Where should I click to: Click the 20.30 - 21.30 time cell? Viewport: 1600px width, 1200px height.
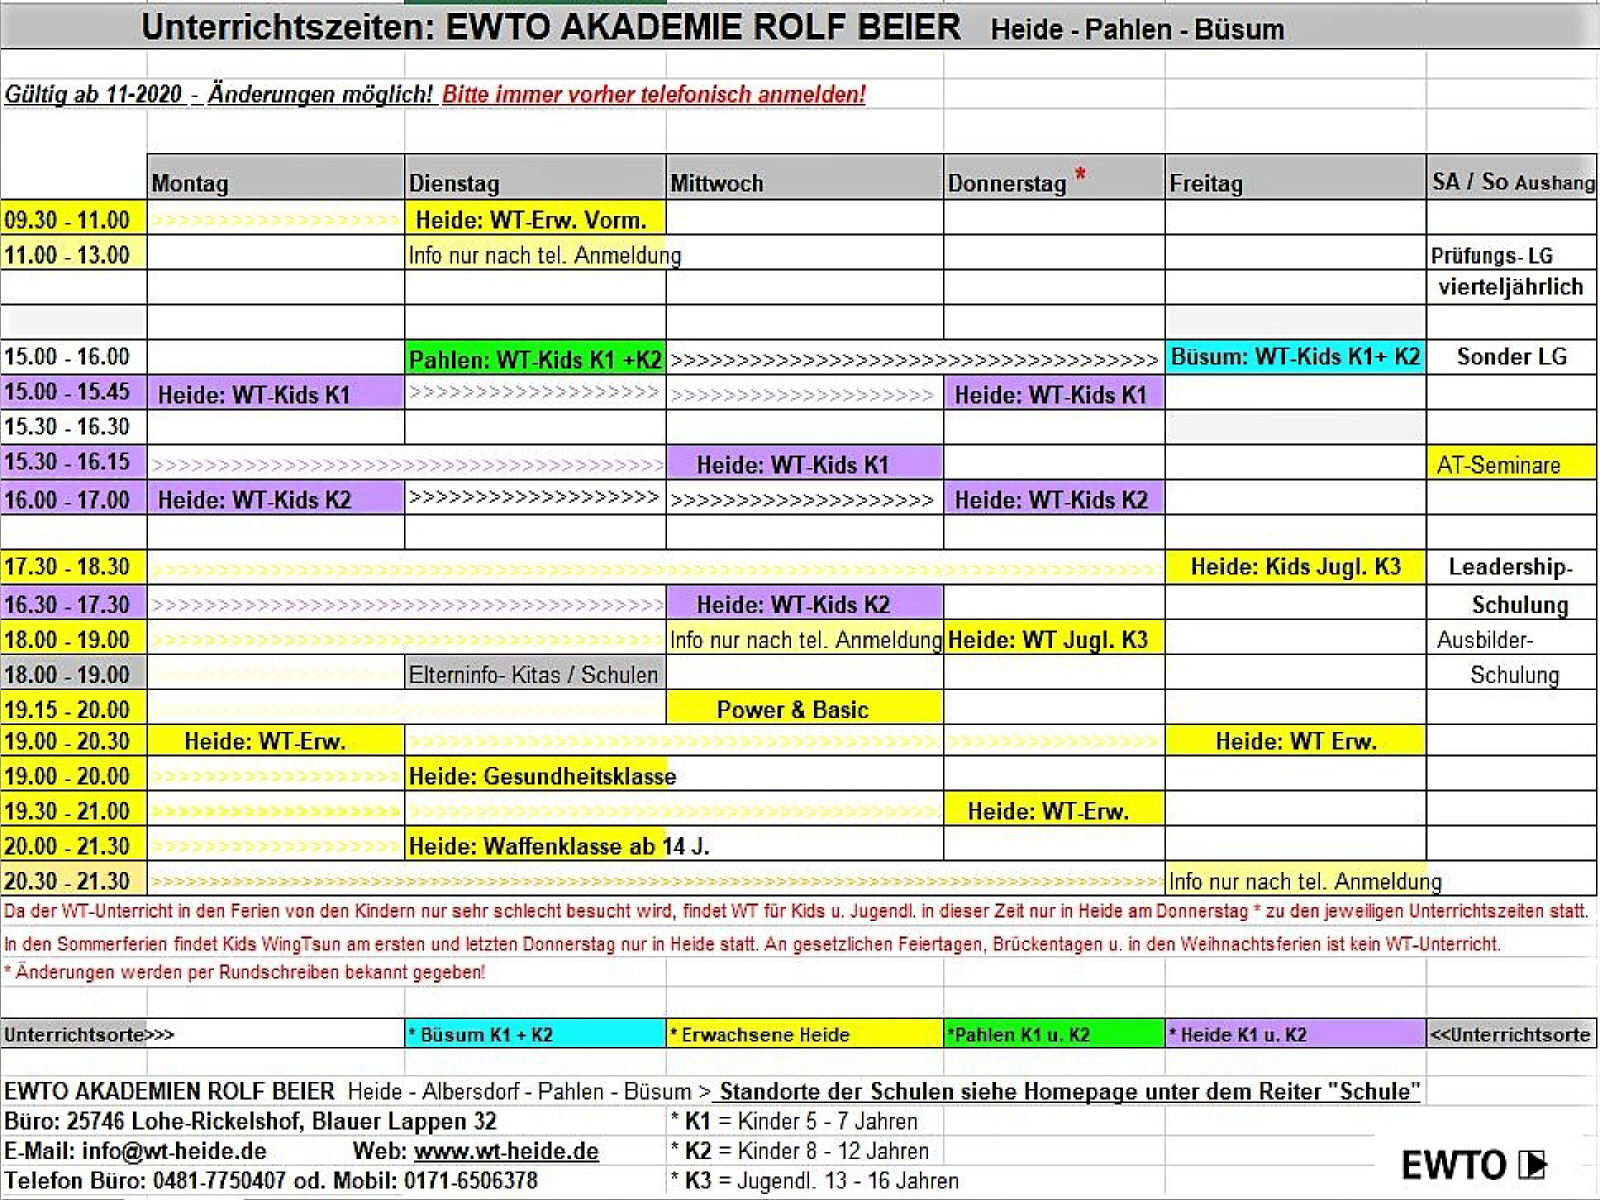(x=74, y=880)
